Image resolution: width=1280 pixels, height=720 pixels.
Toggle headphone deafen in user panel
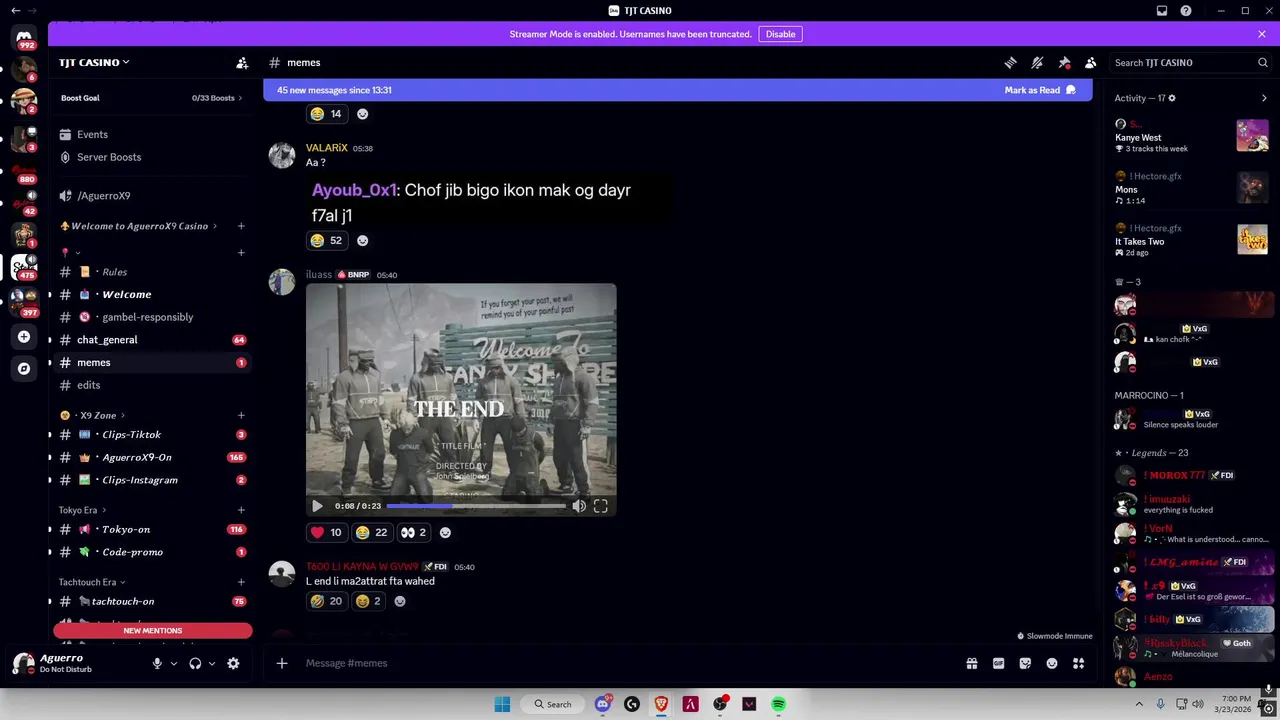pos(195,663)
